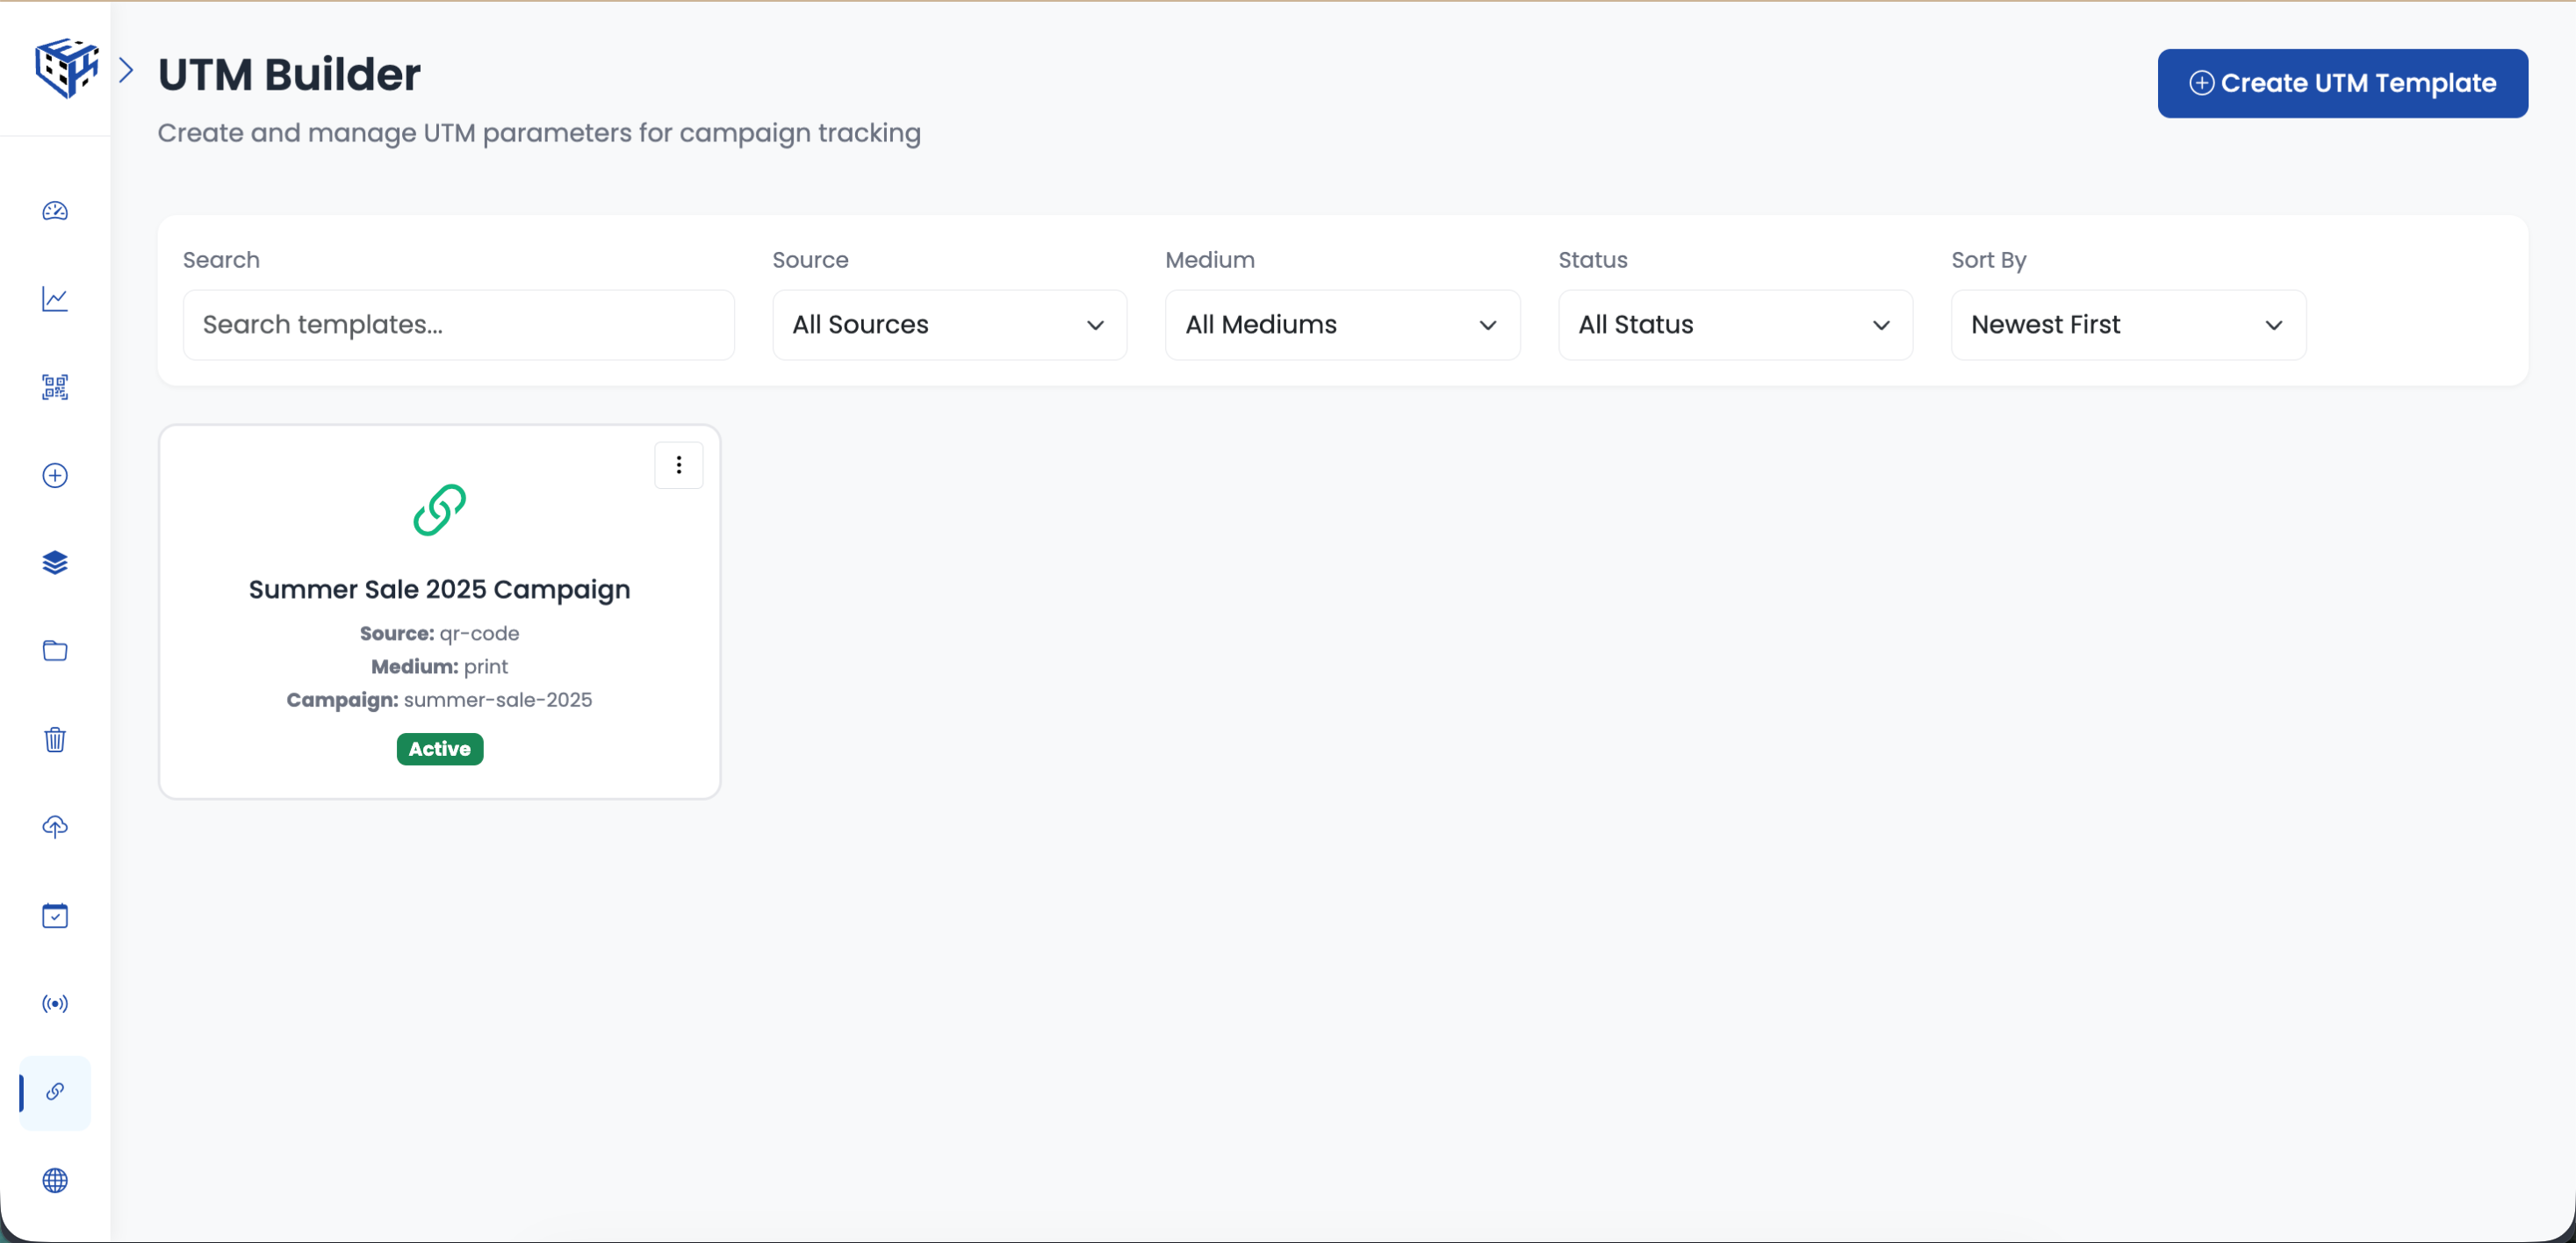
Task: Click the Active status badge
Action: click(439, 748)
